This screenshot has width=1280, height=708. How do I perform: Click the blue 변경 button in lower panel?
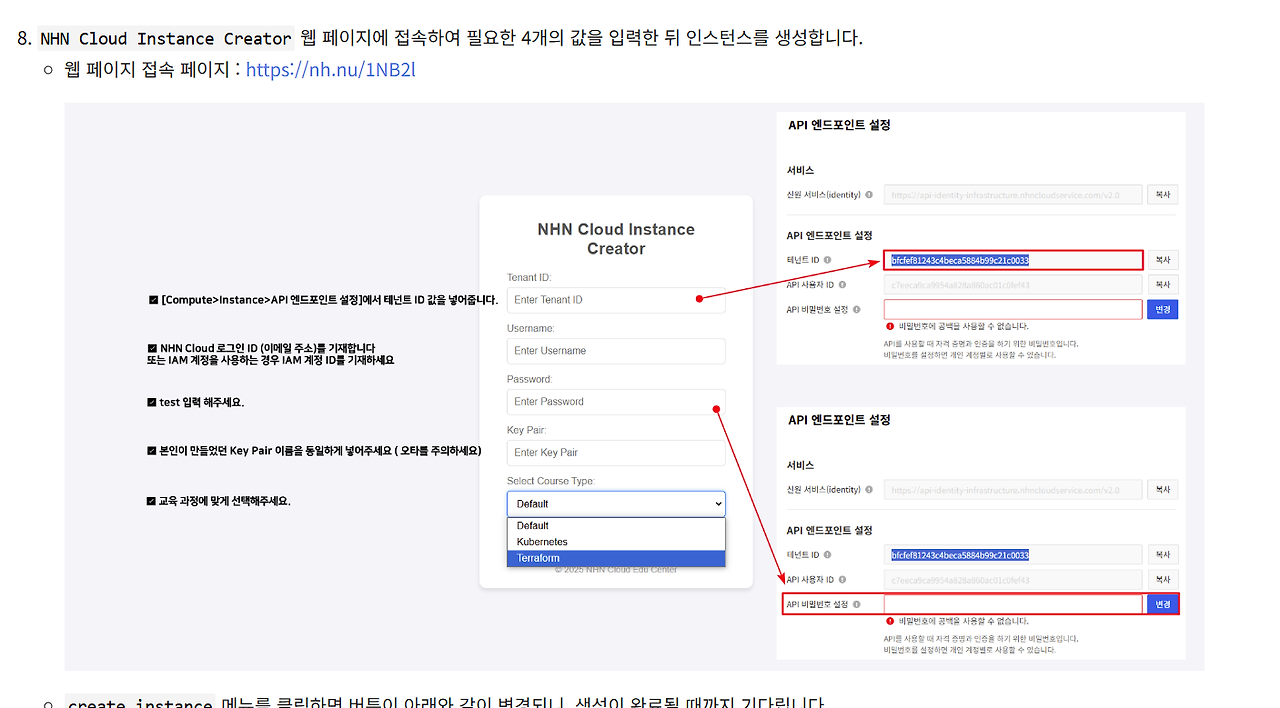1163,604
